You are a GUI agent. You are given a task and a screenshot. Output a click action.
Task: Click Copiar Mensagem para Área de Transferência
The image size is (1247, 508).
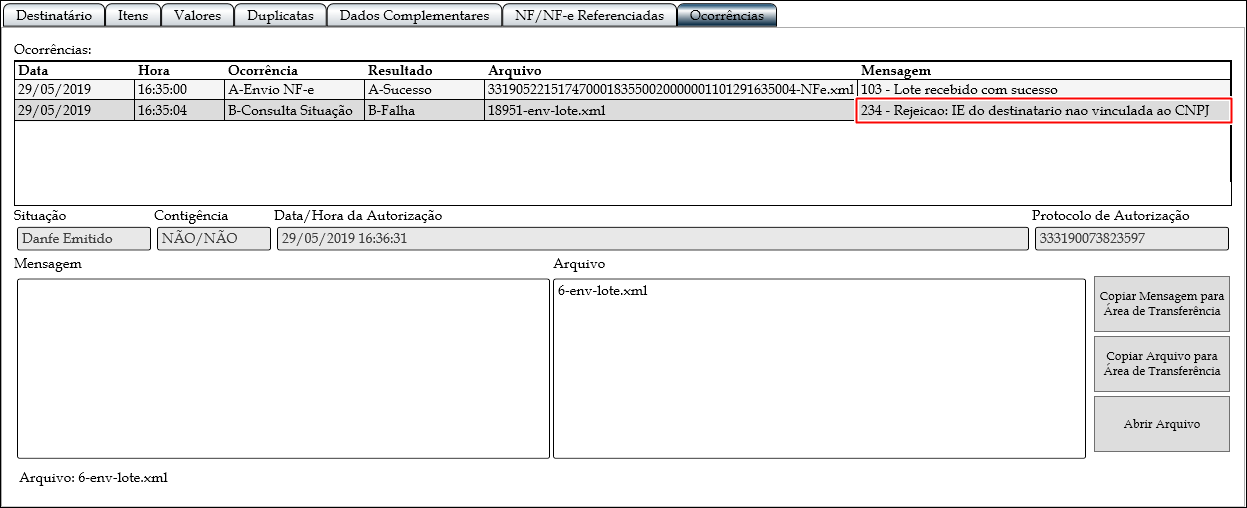[x=1162, y=304]
